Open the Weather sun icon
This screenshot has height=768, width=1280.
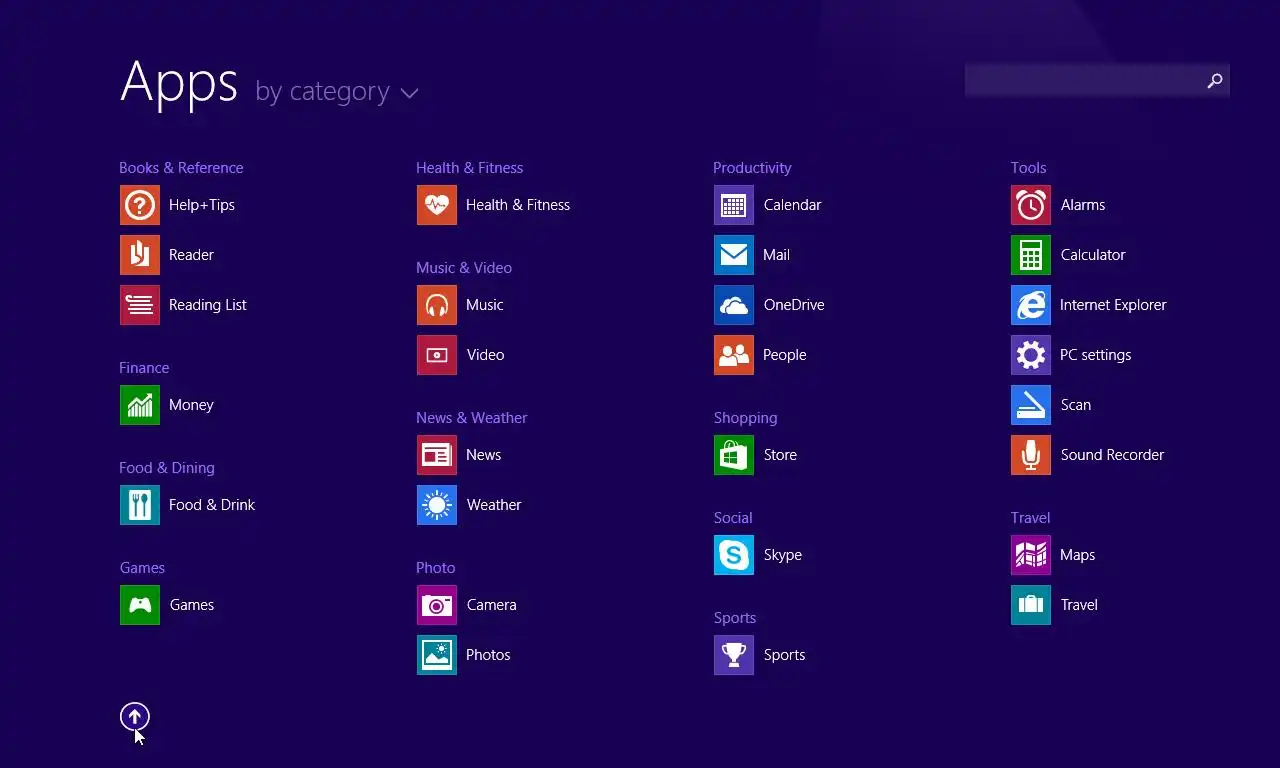click(x=437, y=505)
